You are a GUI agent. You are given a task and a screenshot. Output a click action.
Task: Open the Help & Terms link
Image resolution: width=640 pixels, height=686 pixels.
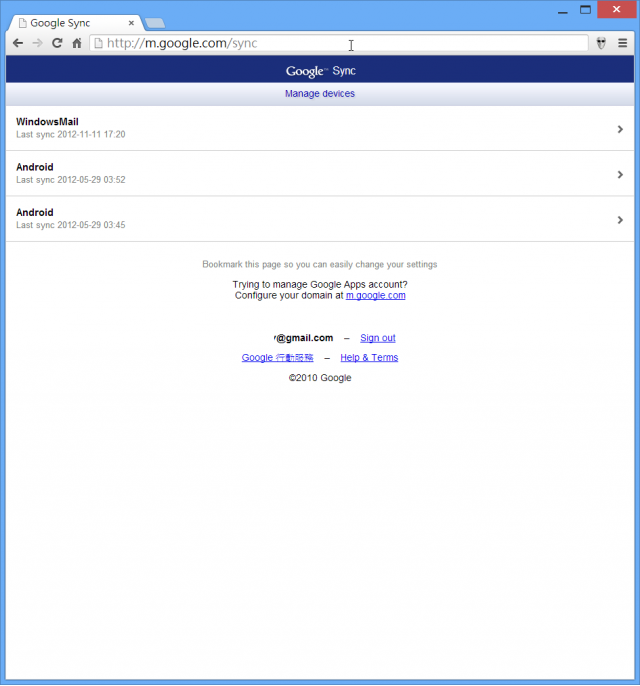pyautogui.click(x=369, y=357)
